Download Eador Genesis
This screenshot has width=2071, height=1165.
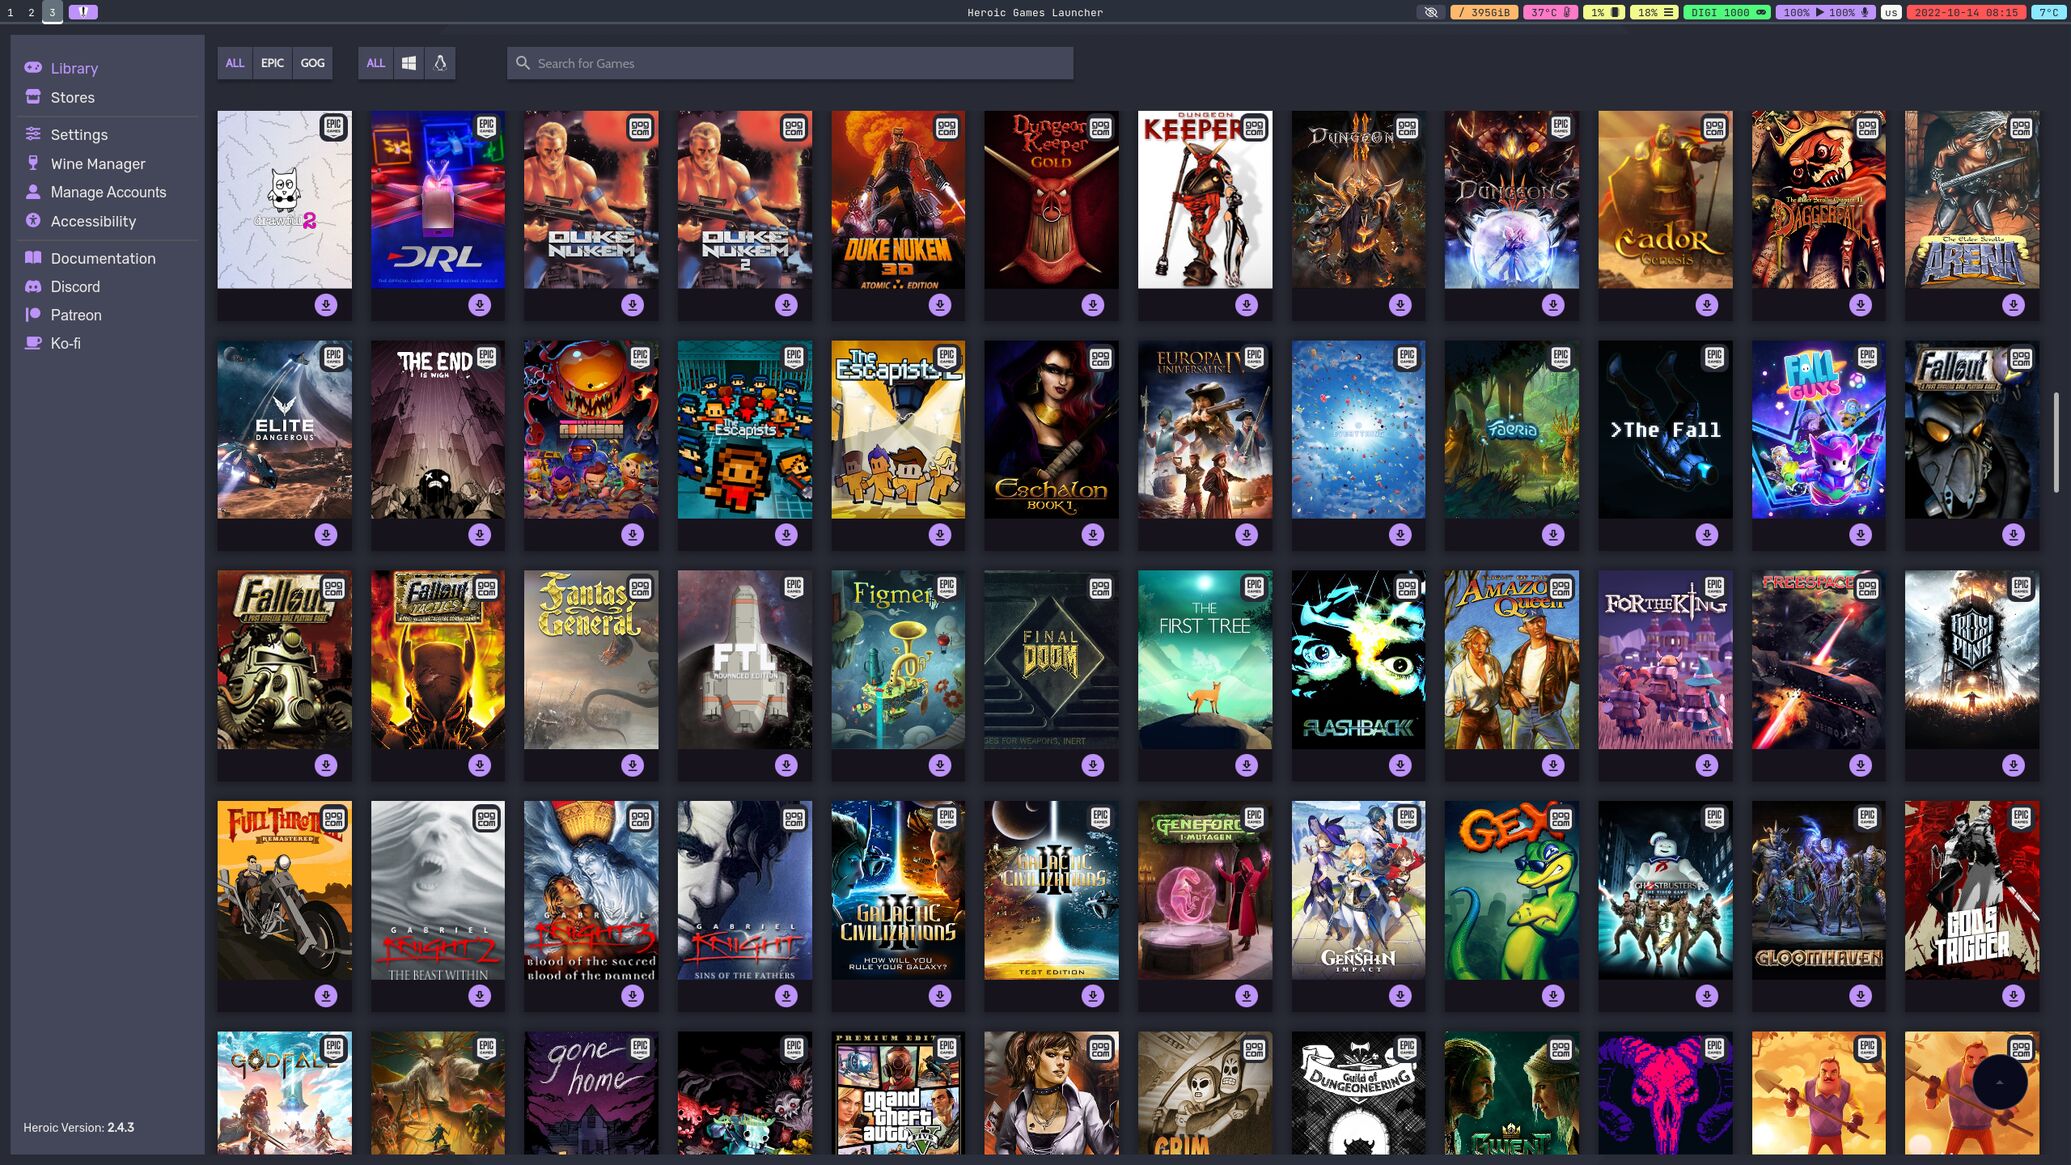(1707, 305)
